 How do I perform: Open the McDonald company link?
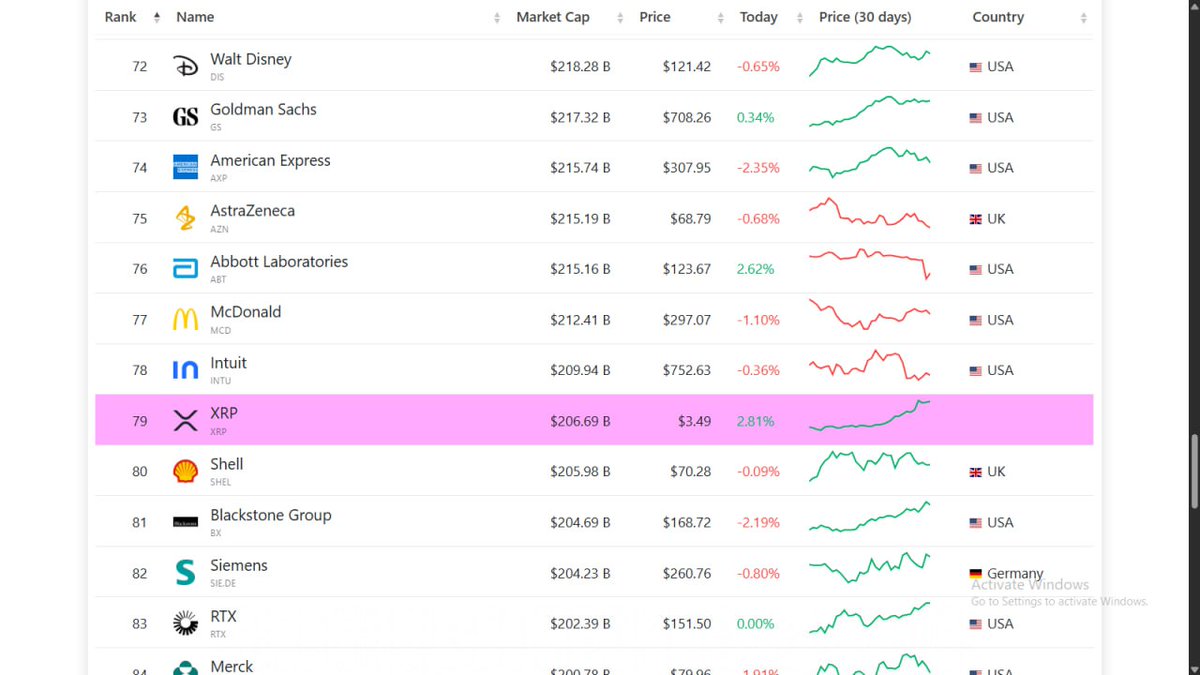point(245,312)
